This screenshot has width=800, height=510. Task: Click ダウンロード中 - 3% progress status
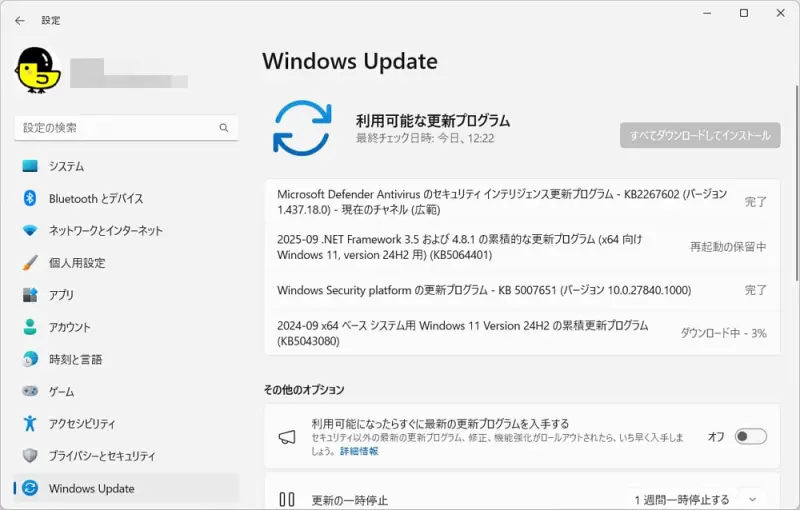(x=723, y=333)
